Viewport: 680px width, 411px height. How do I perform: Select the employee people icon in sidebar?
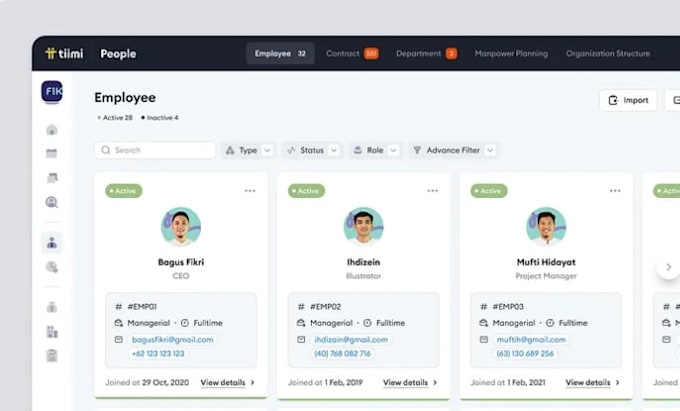click(52, 242)
